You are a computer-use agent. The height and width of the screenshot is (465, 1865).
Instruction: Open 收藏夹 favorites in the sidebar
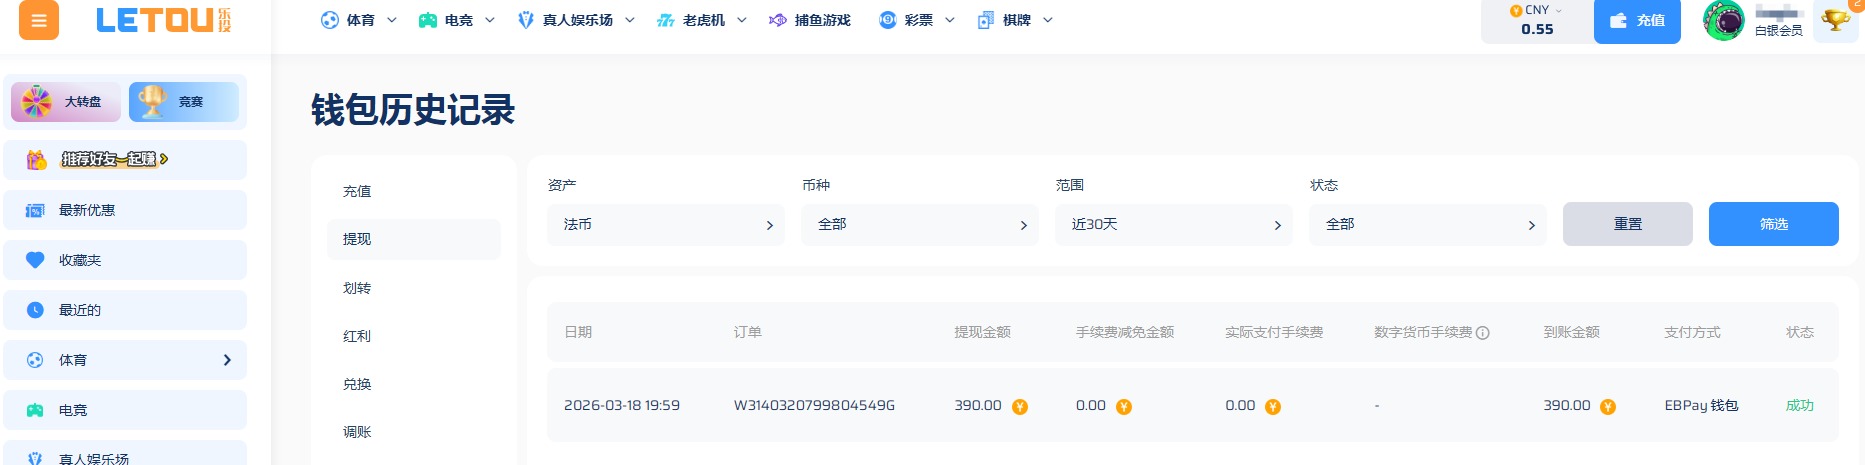[125, 260]
